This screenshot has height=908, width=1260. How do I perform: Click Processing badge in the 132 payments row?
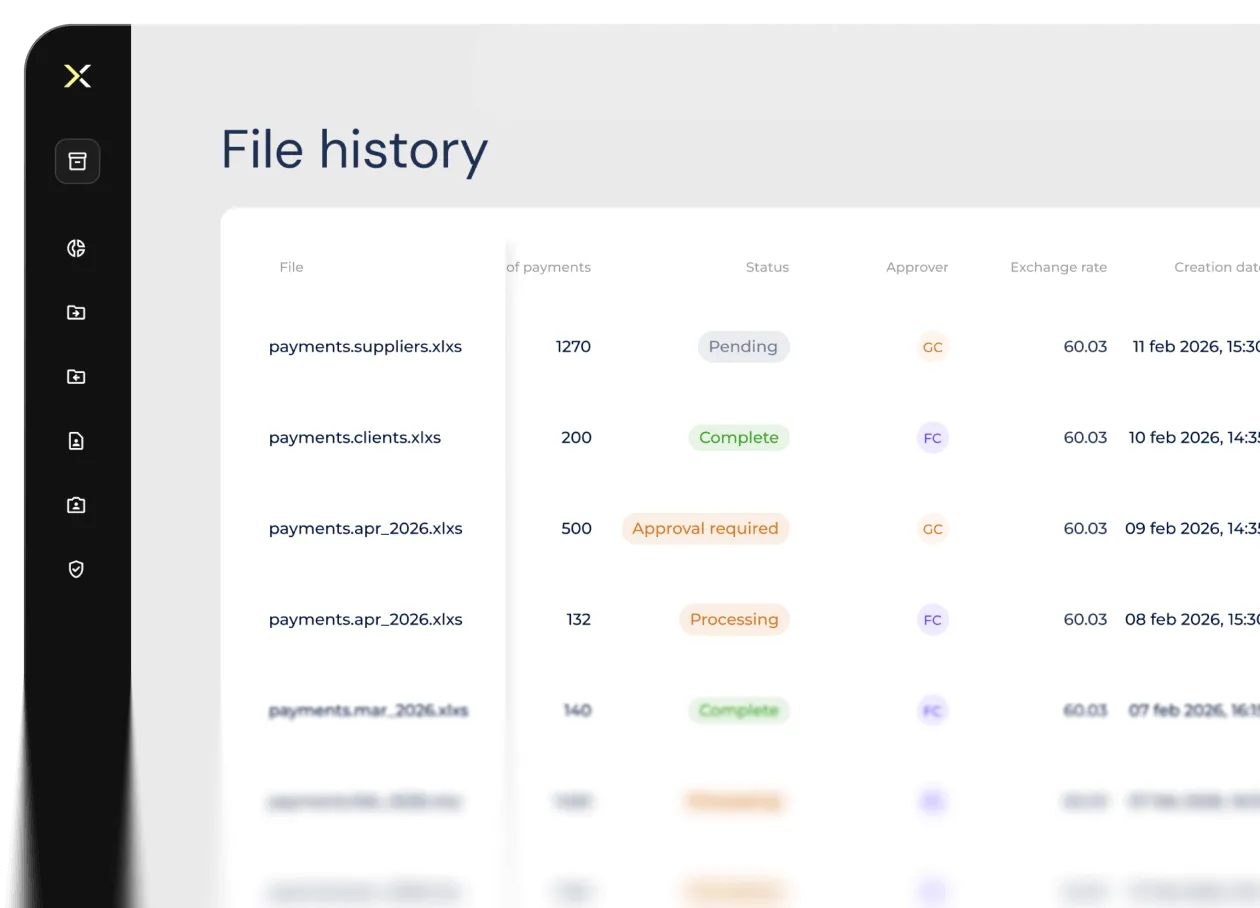click(x=734, y=620)
